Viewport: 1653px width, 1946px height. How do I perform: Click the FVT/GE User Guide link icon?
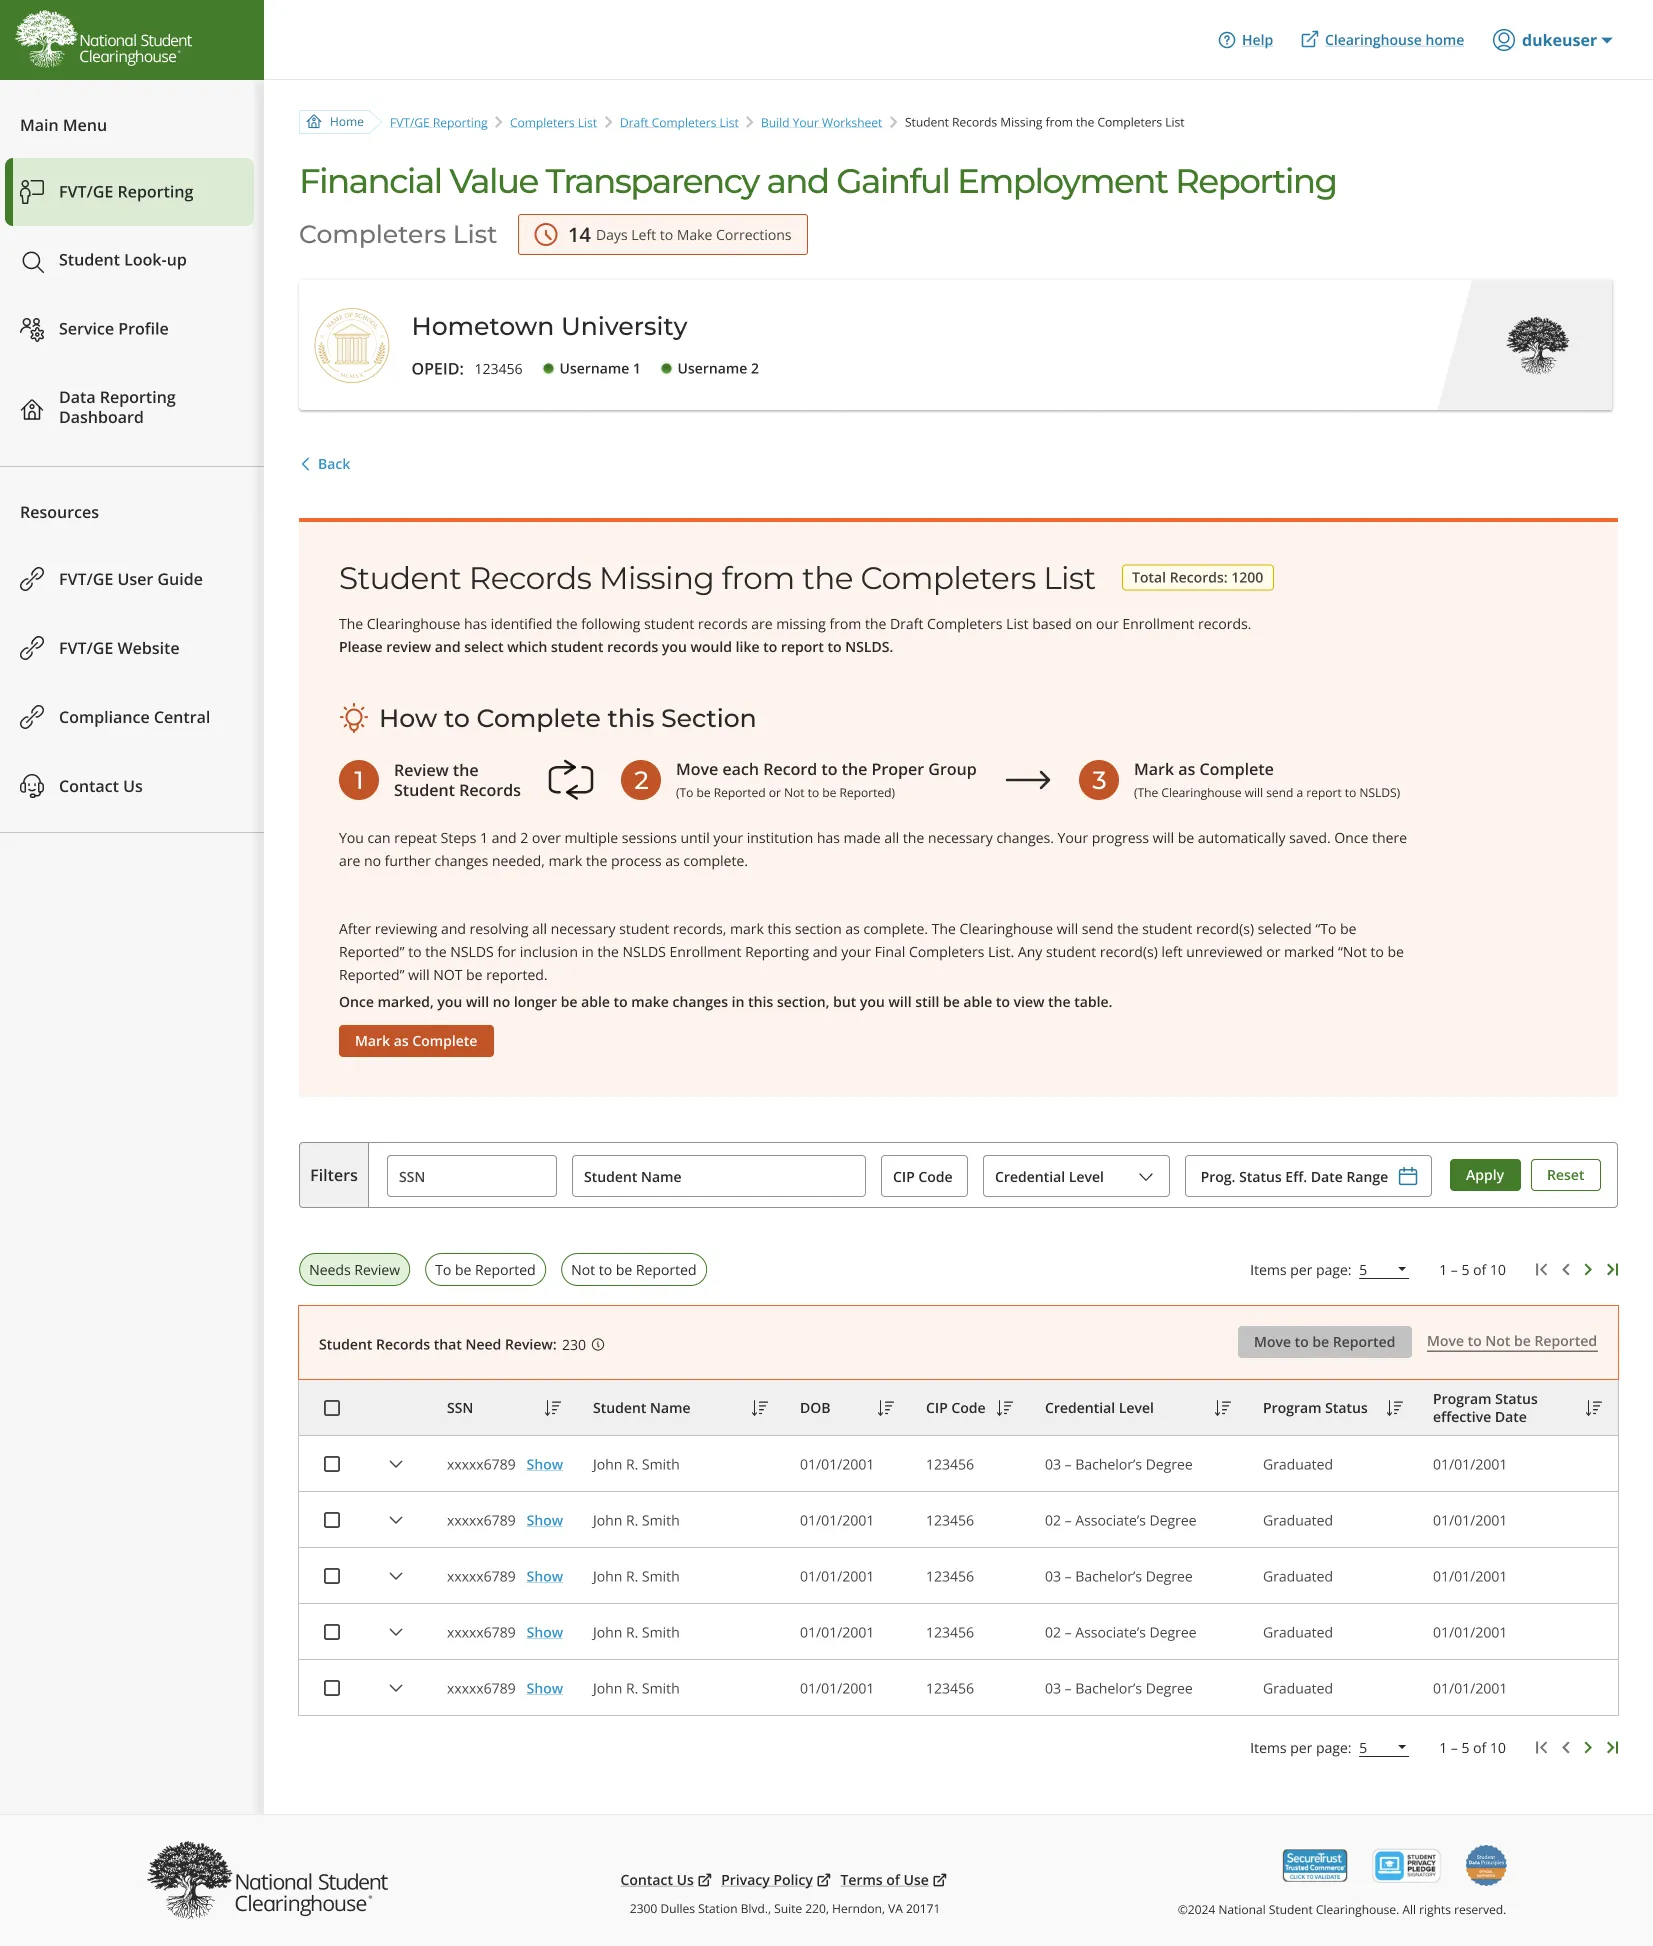pos(32,579)
